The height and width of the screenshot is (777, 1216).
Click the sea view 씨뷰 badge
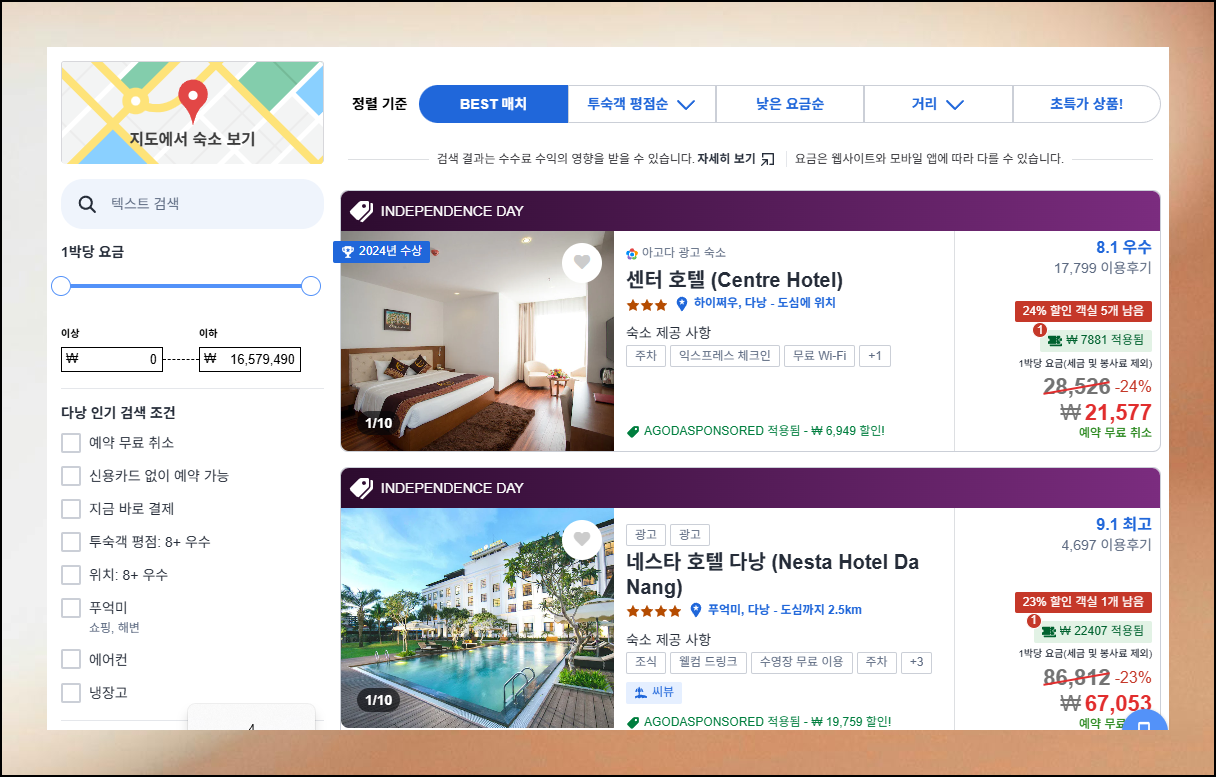654,693
